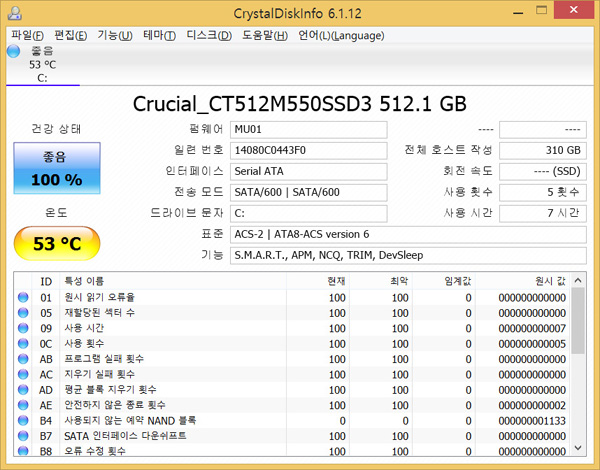Click the 좋음 100 % health status button
This screenshot has width=600, height=470.
pyautogui.click(x=57, y=168)
